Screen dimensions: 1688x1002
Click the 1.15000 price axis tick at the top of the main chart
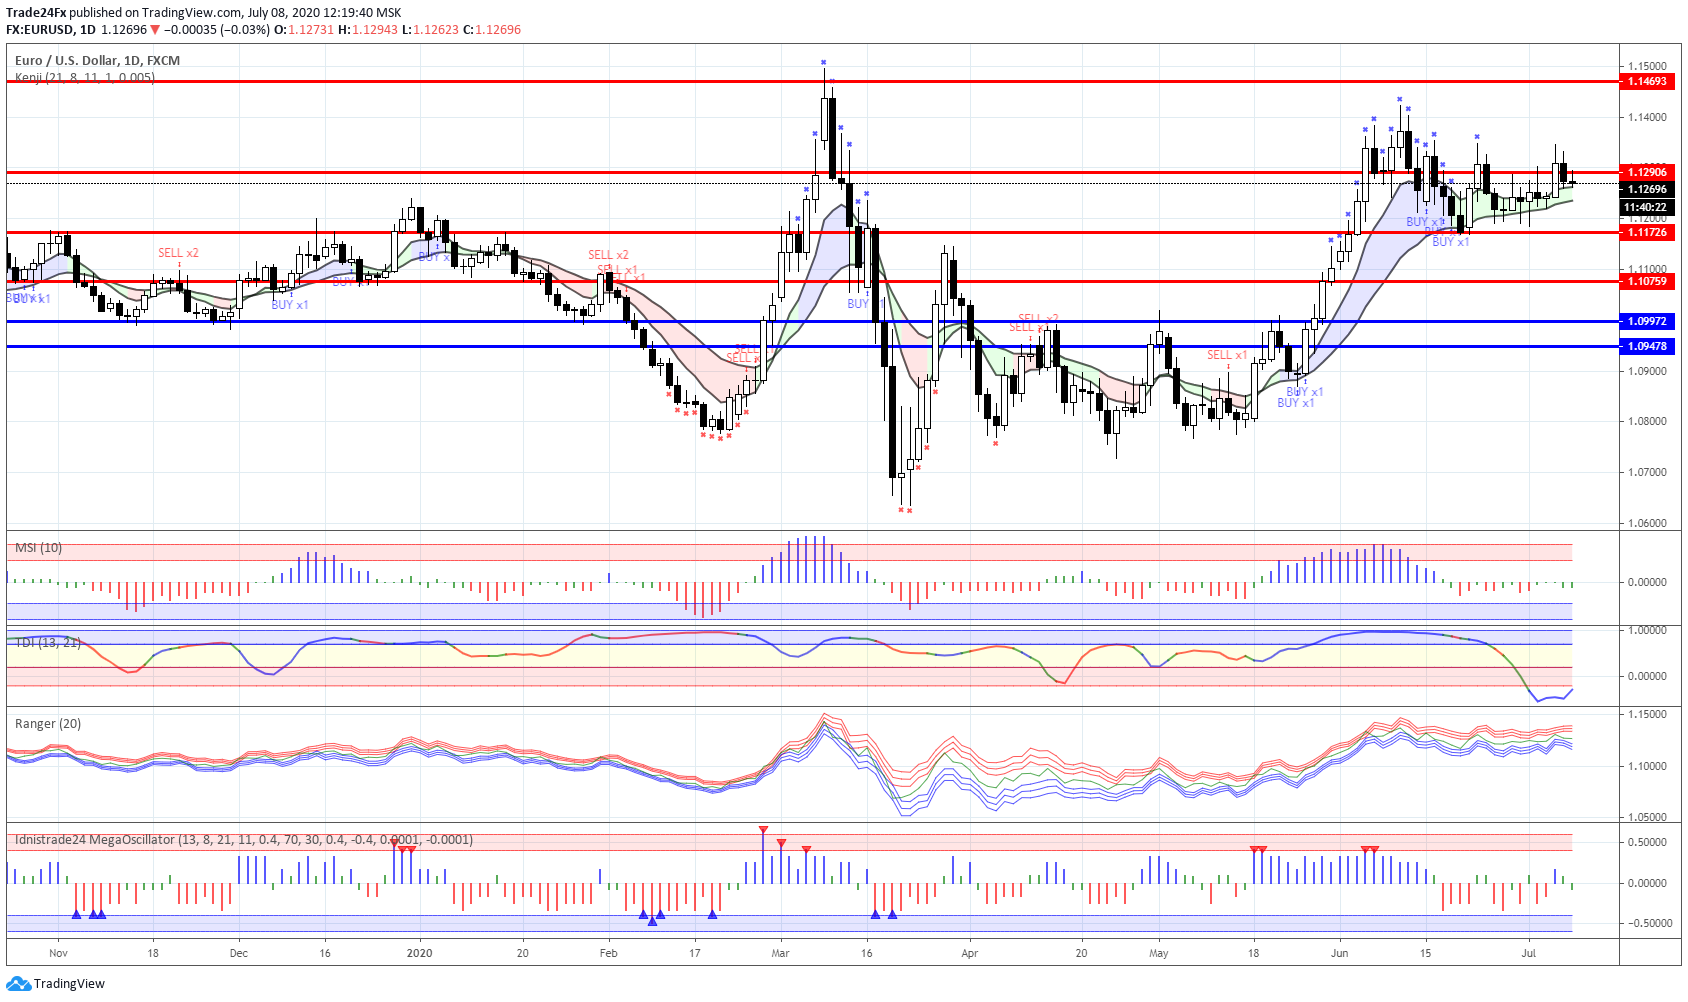tap(1647, 66)
